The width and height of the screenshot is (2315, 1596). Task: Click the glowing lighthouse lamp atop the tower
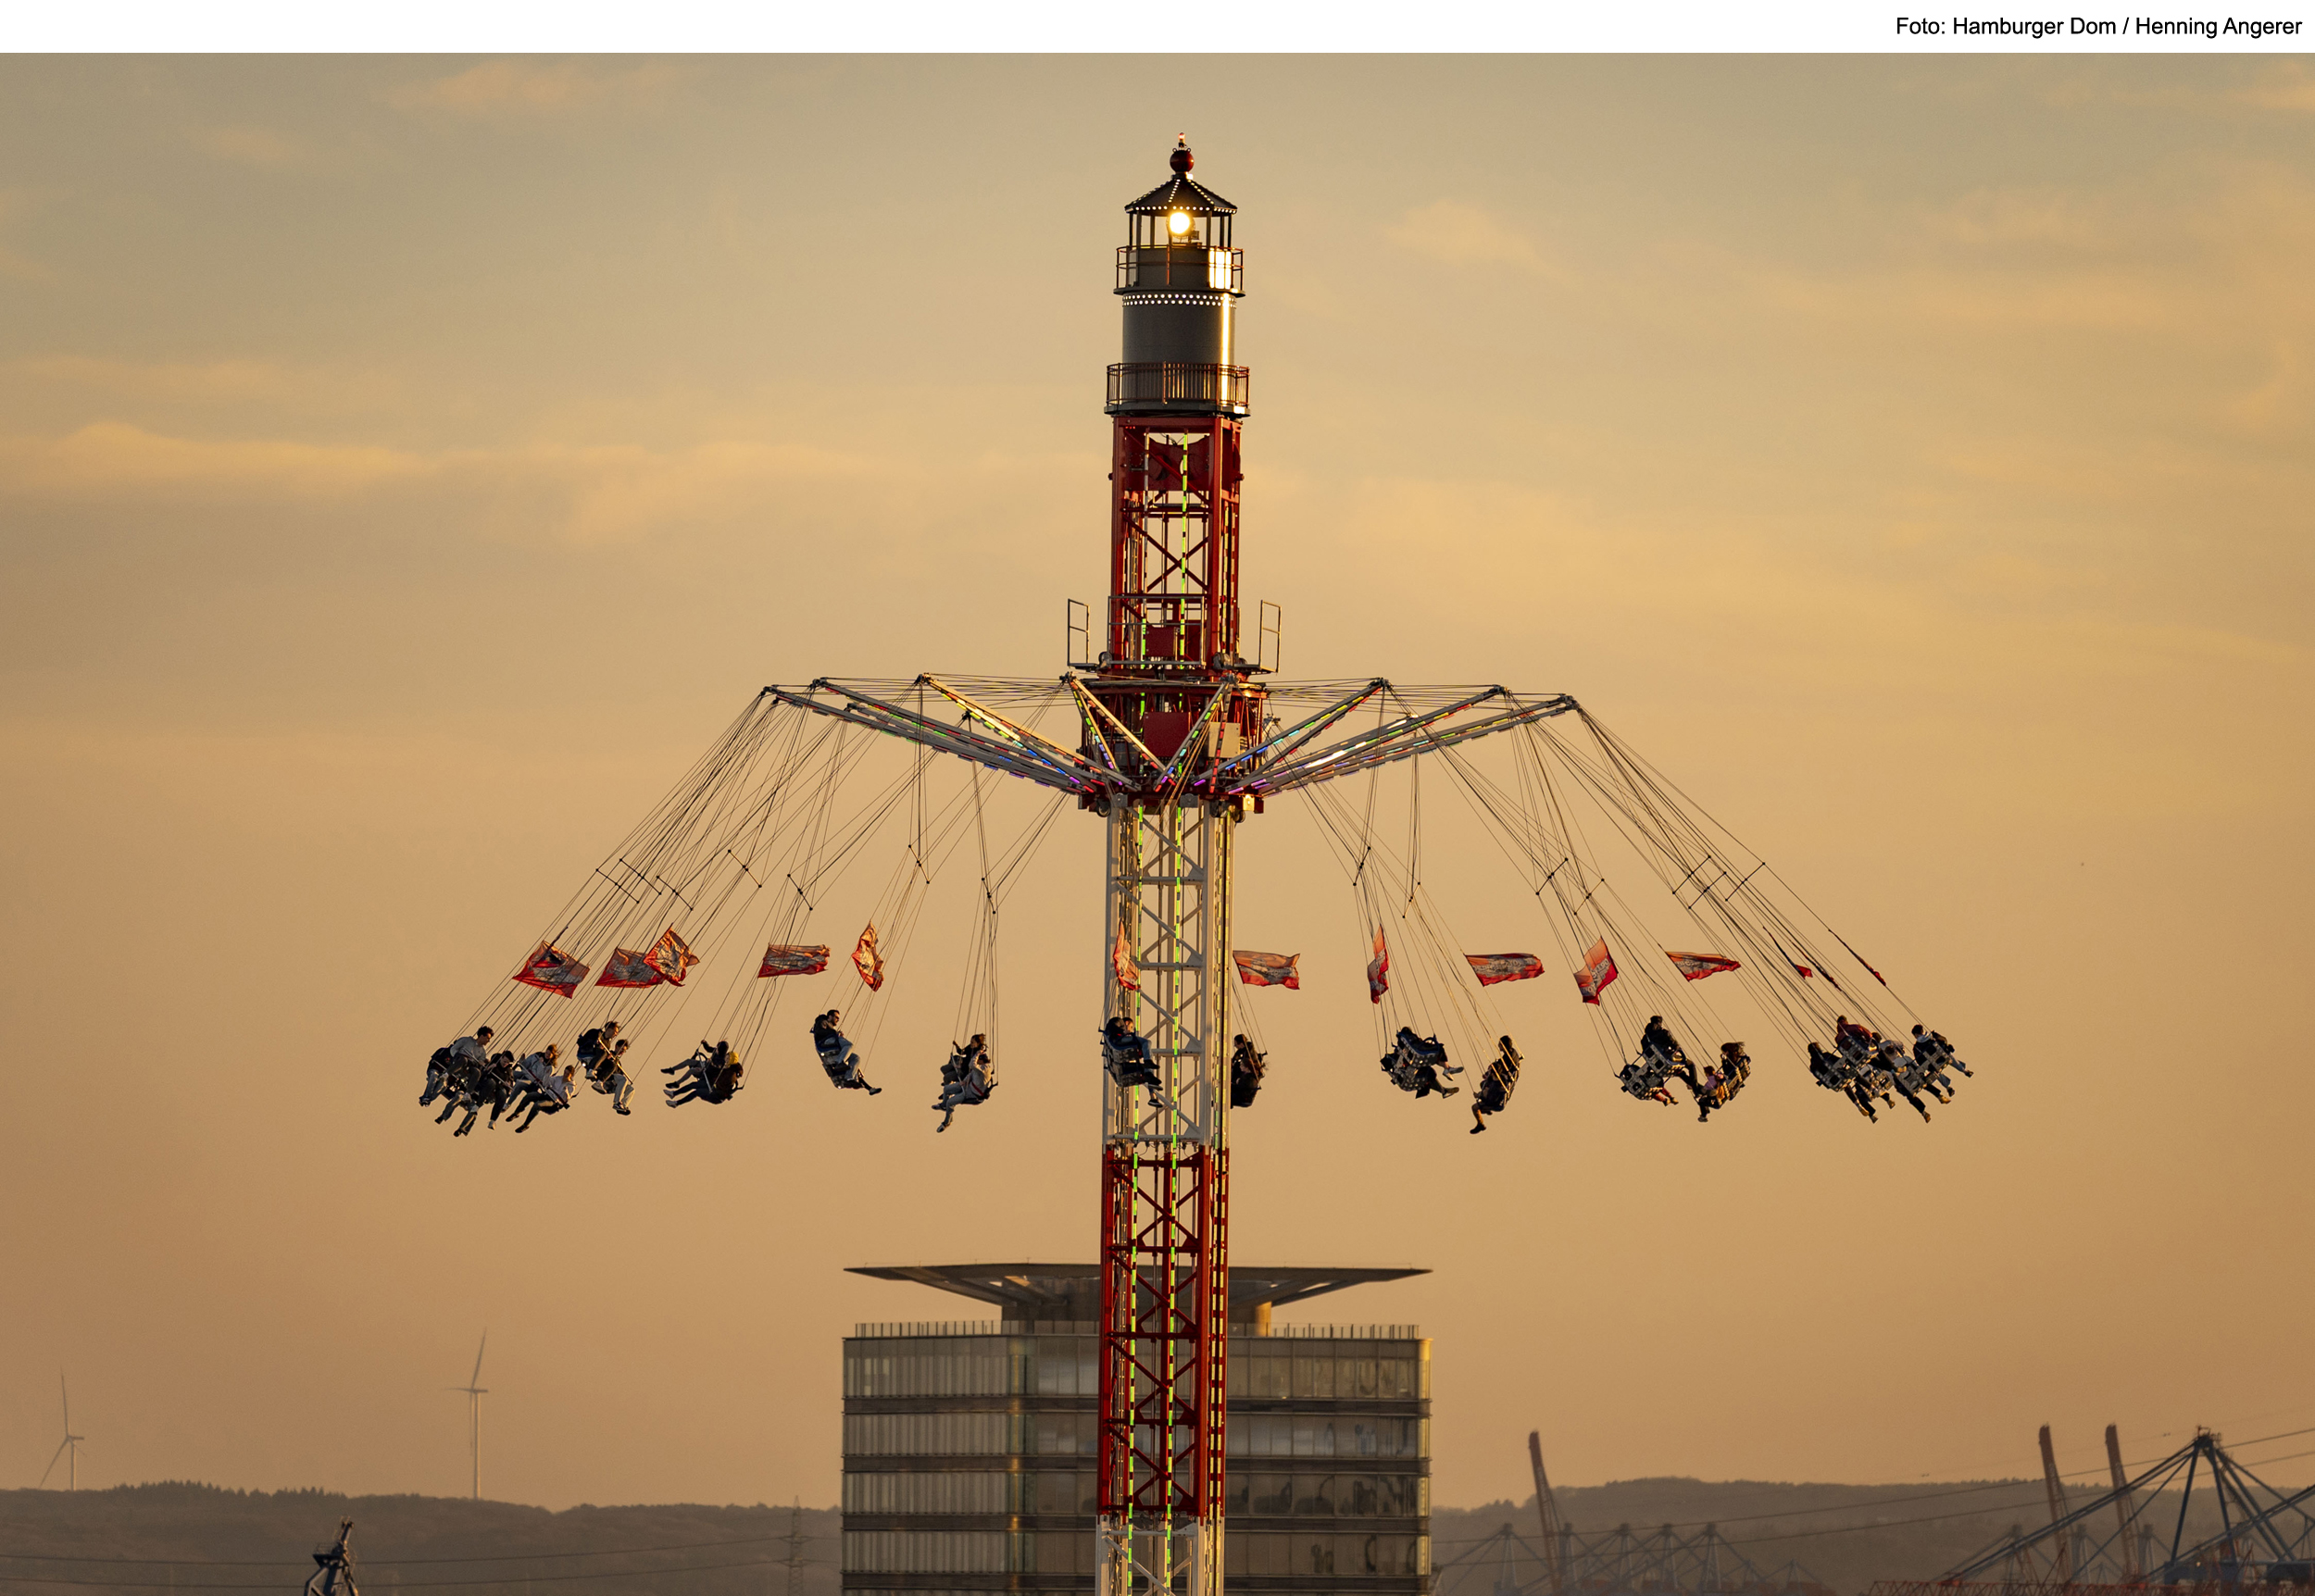pyautogui.click(x=1179, y=222)
